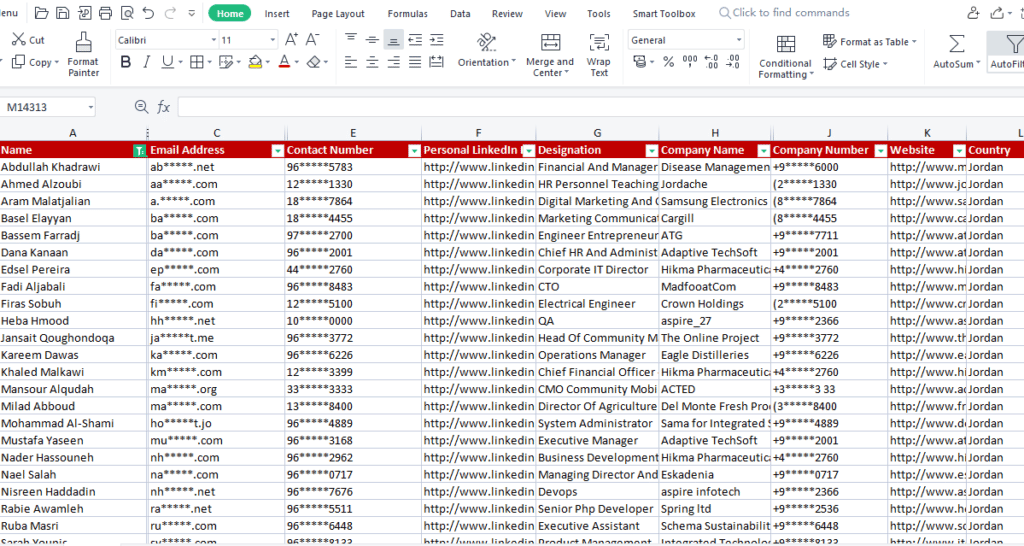Click the Home tab pill
This screenshot has width=1024, height=546.
230,13
